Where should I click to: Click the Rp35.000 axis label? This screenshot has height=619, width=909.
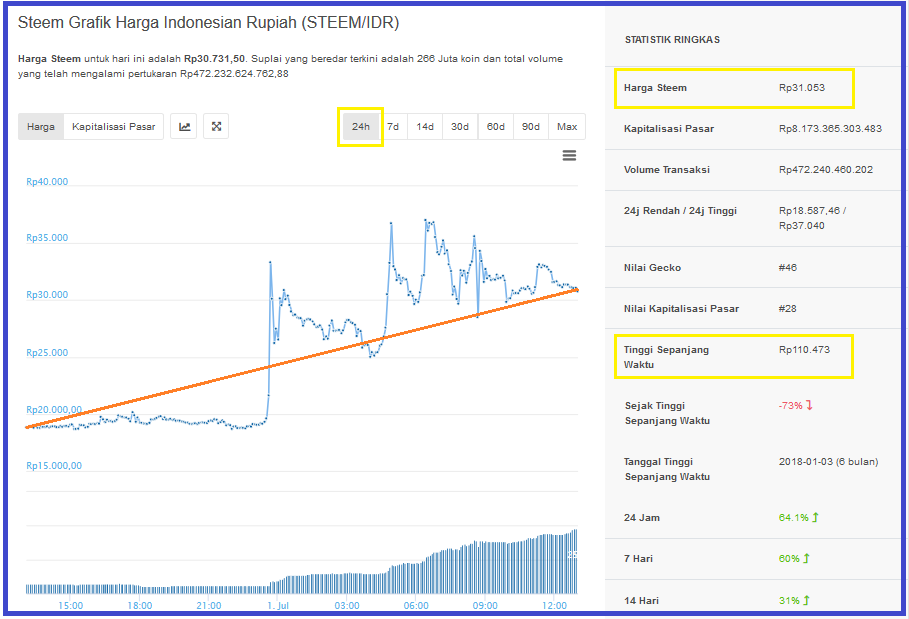[x=47, y=238]
